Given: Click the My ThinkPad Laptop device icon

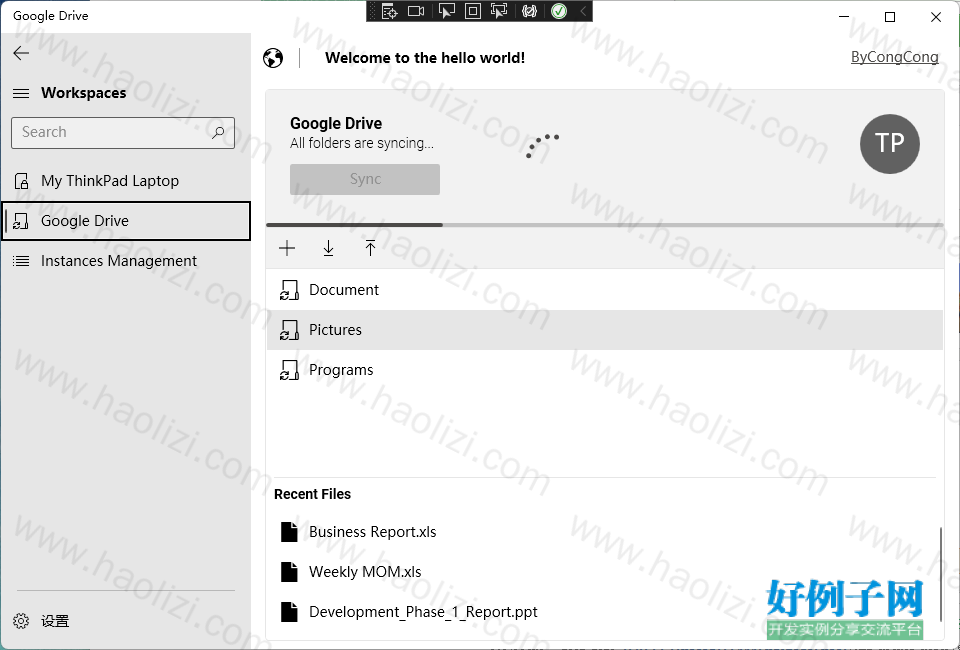Looking at the screenshot, I should point(21,181).
